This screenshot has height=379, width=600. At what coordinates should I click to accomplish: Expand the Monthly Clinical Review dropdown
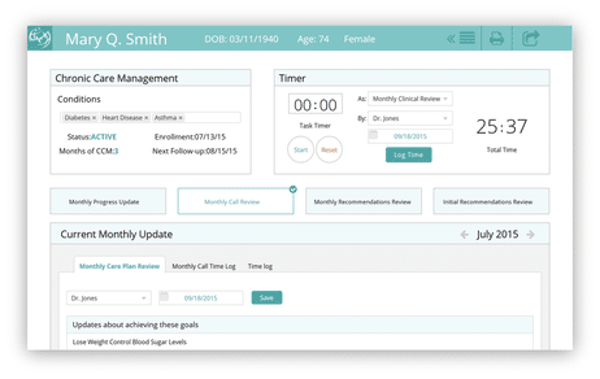point(410,99)
